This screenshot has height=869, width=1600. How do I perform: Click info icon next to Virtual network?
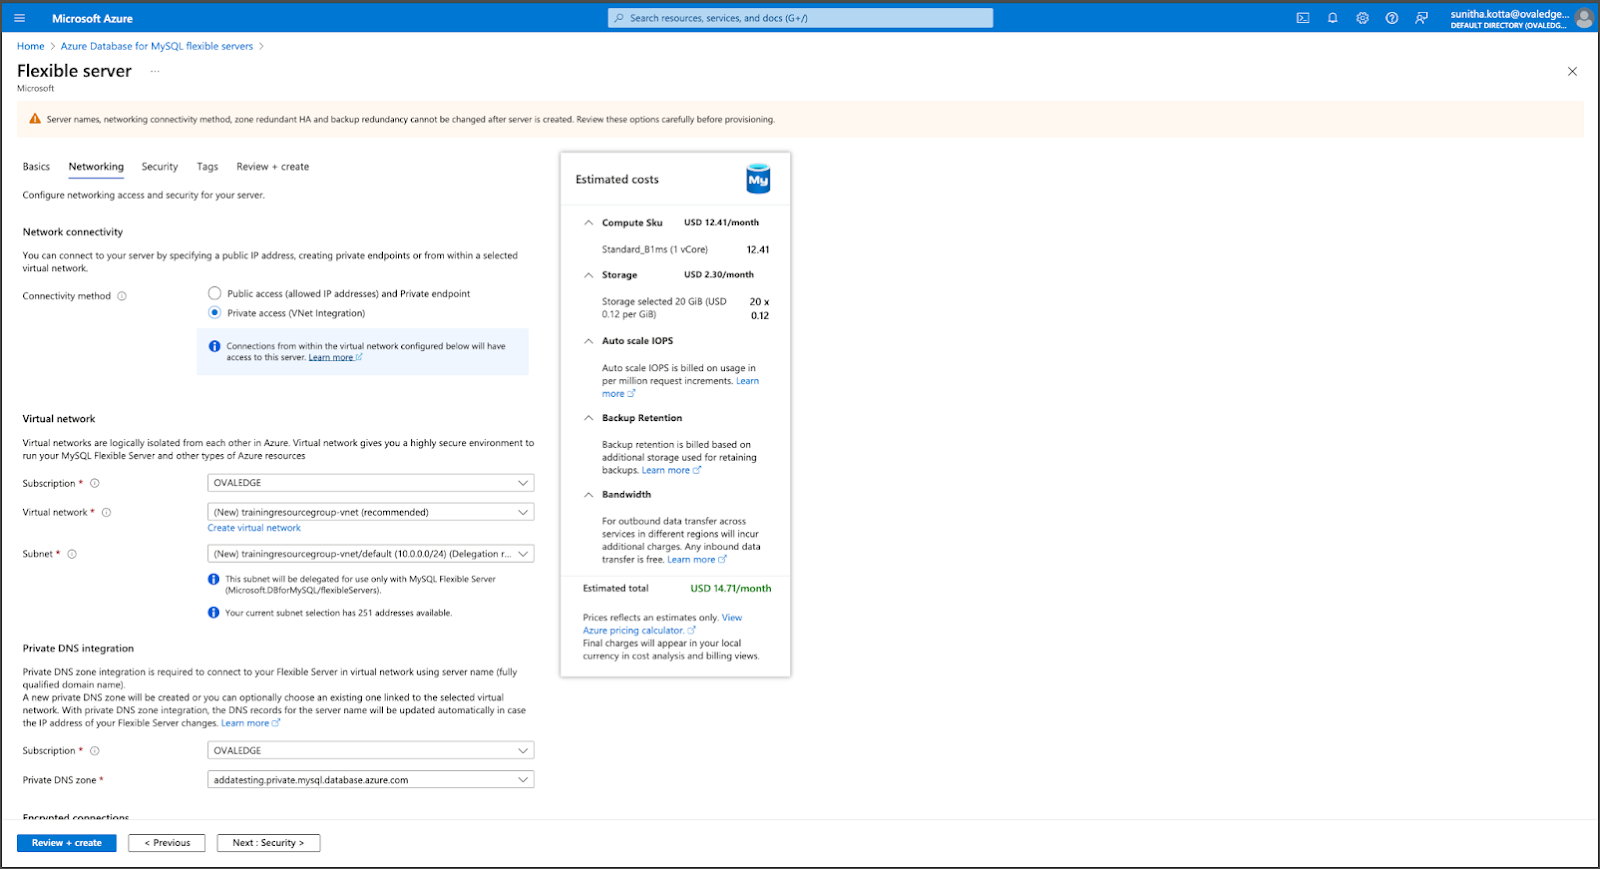(106, 512)
